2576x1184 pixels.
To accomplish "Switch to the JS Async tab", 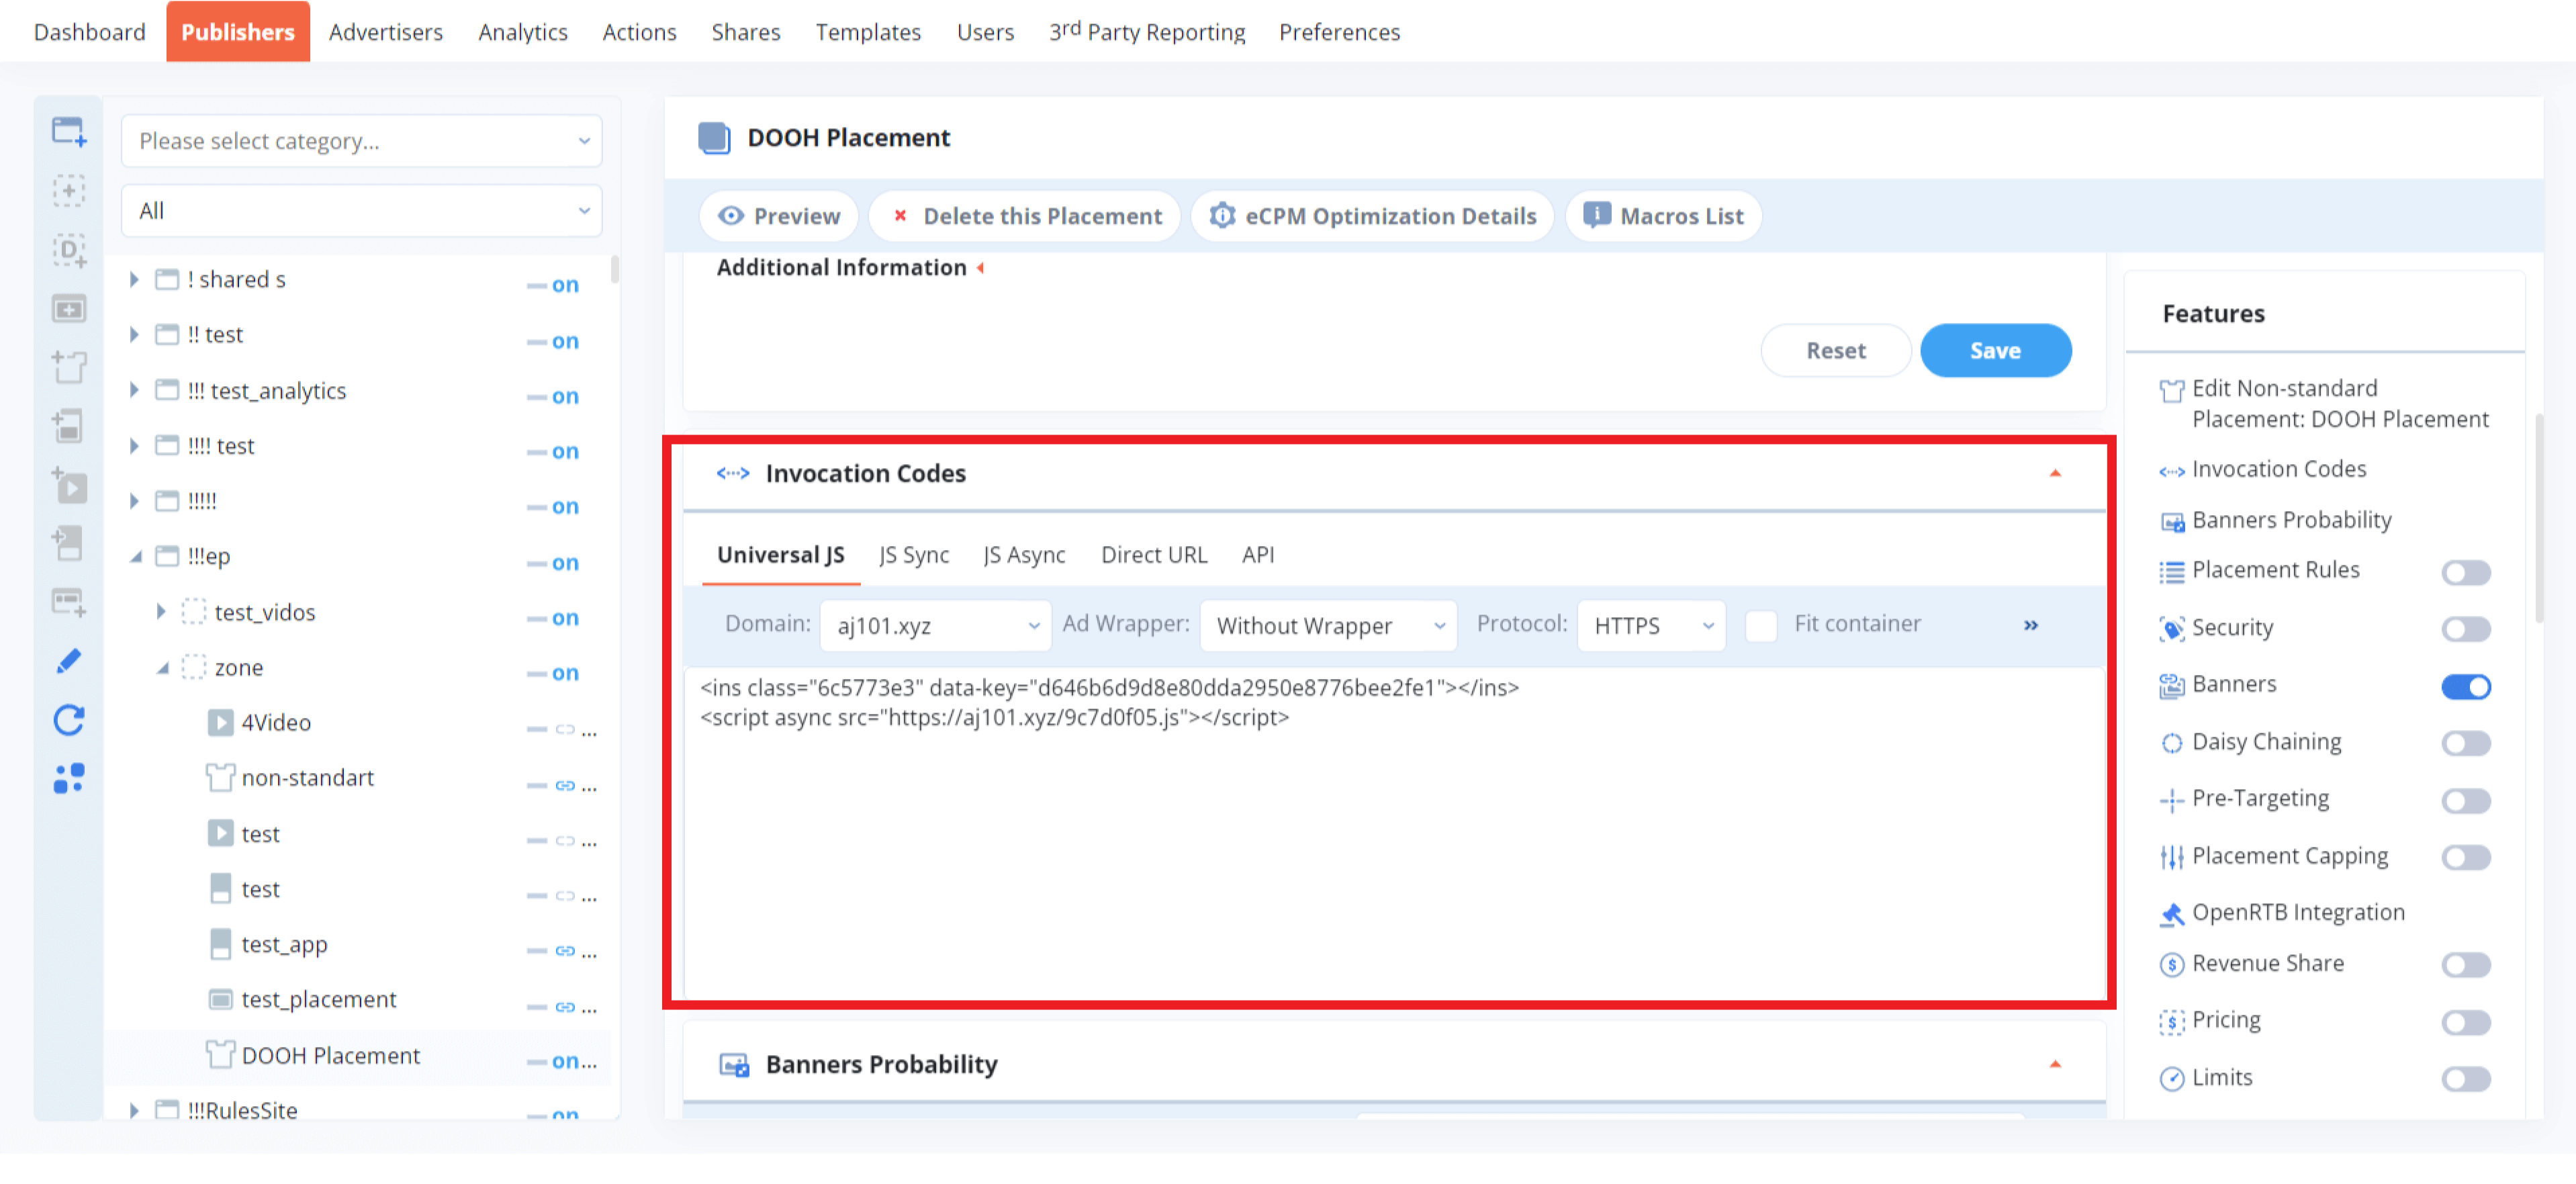I will [1023, 555].
